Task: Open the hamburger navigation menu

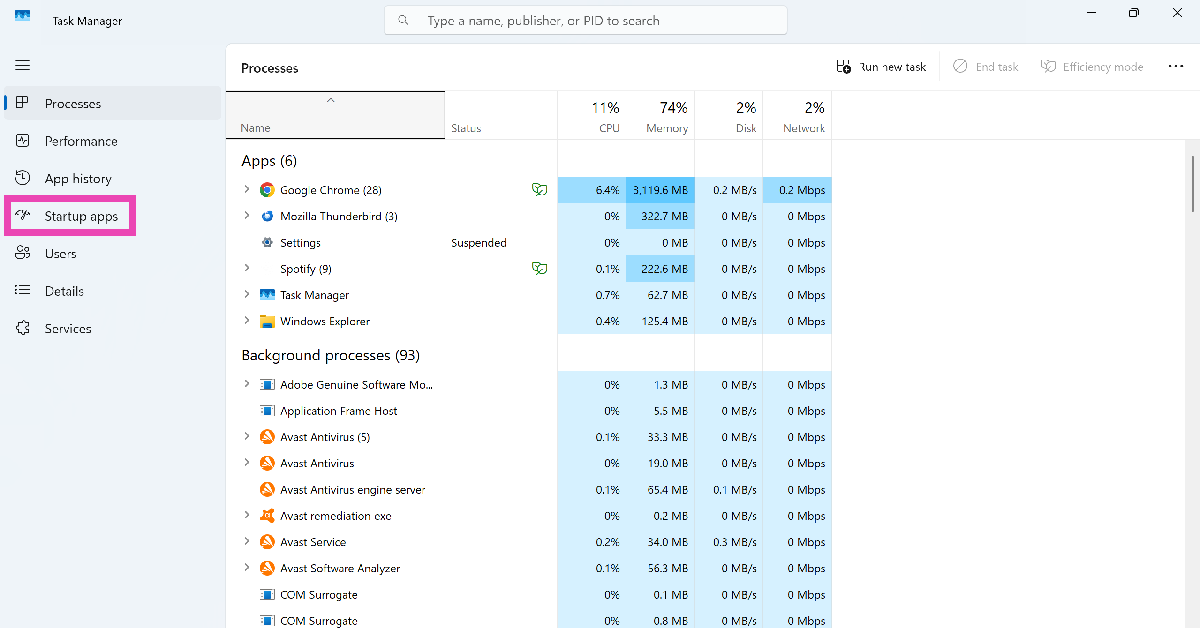Action: tap(22, 65)
